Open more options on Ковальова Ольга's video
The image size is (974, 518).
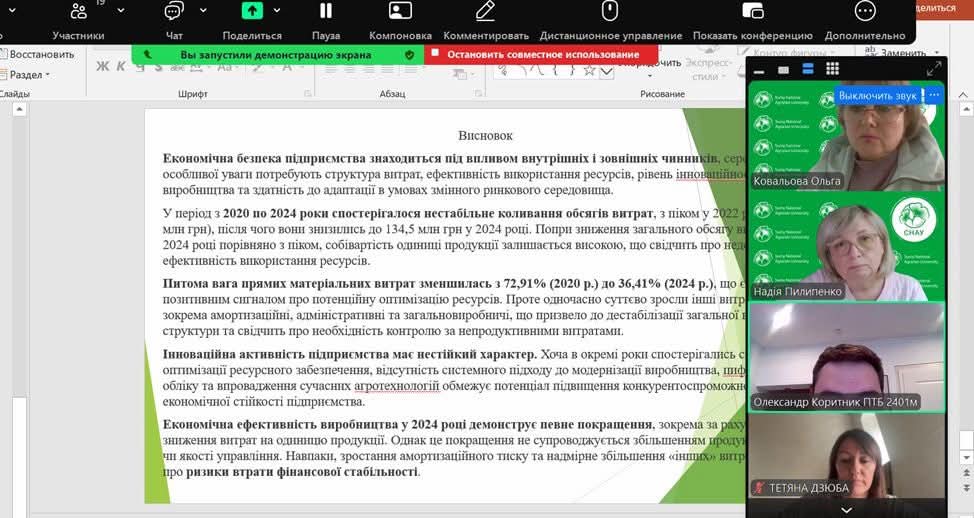click(933, 96)
